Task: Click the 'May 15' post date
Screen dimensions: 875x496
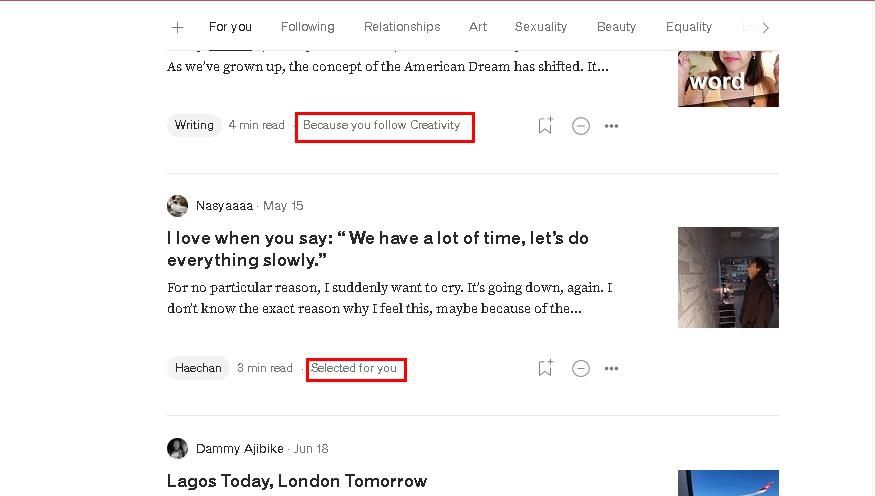Action: tap(283, 206)
